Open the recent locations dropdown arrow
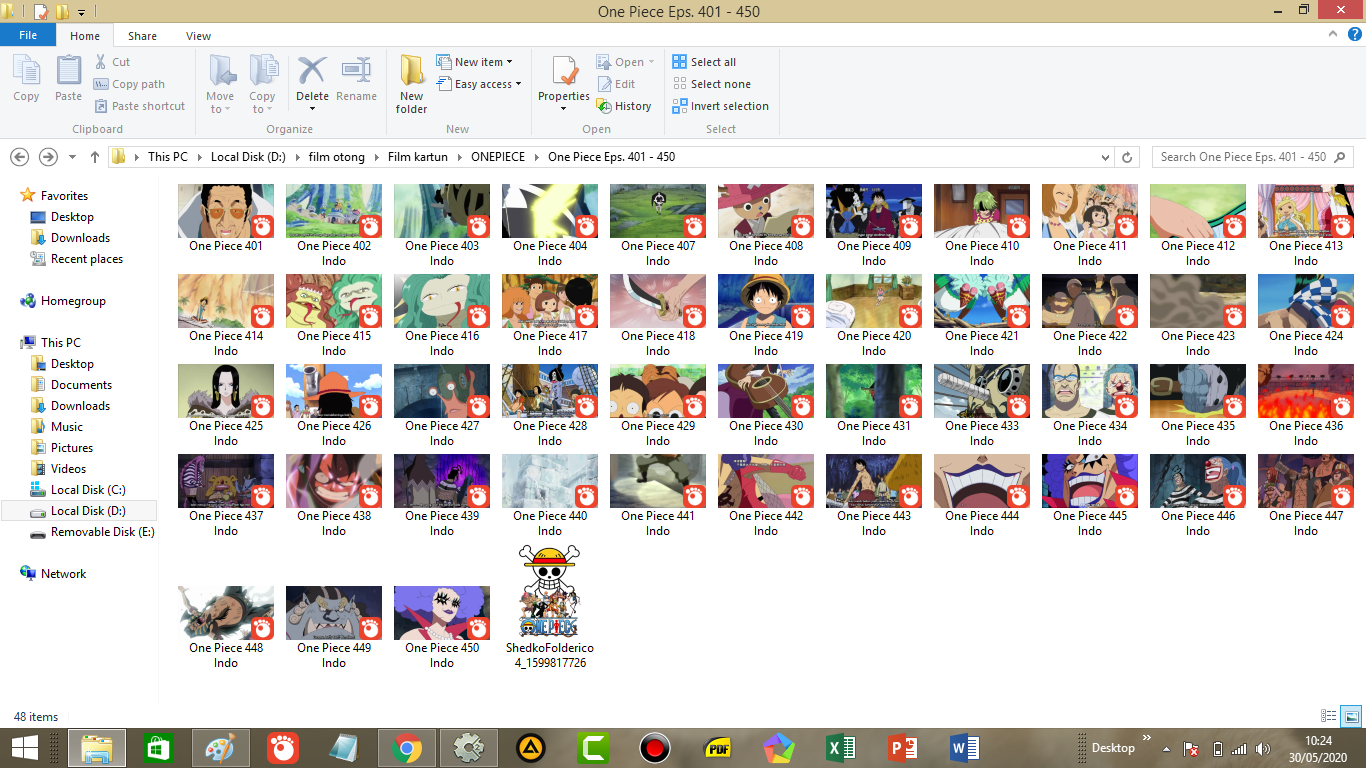Viewport: 1366px width, 768px height. 72,157
